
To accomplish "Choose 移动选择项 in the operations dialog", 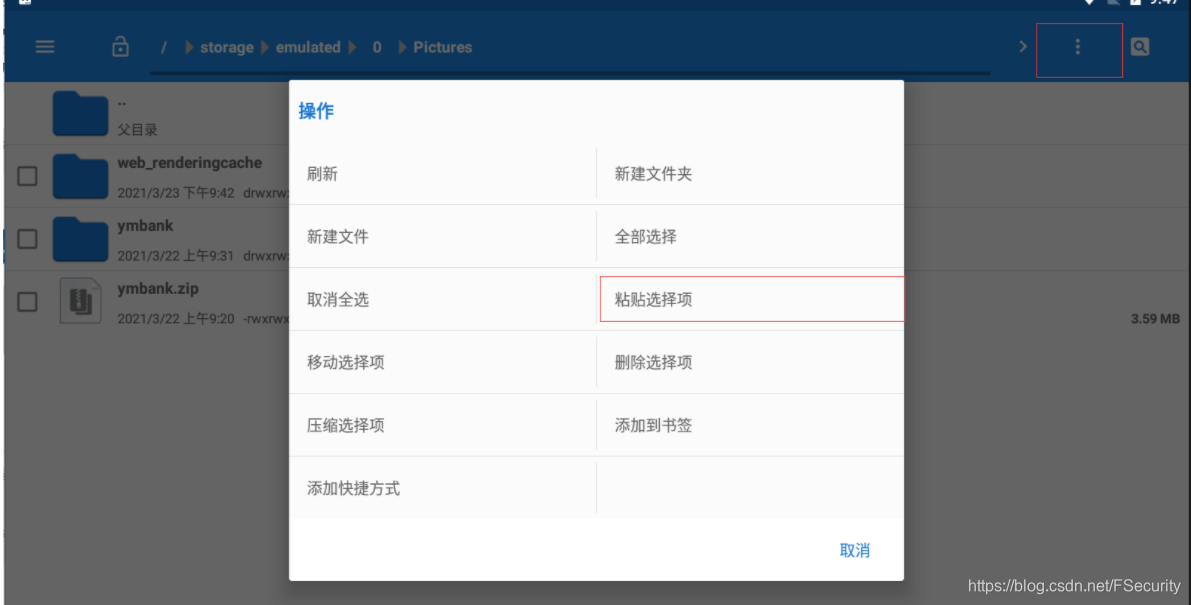I will (x=443, y=363).
